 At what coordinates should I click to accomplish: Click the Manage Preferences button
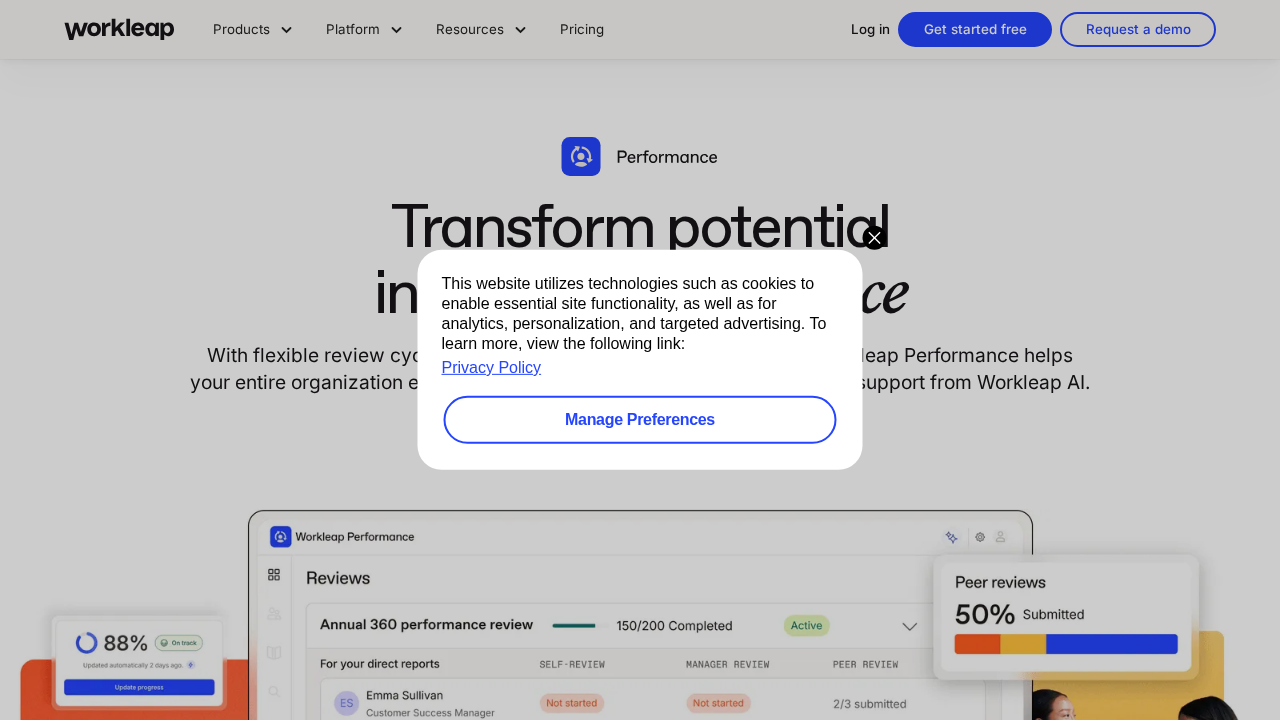coord(640,420)
